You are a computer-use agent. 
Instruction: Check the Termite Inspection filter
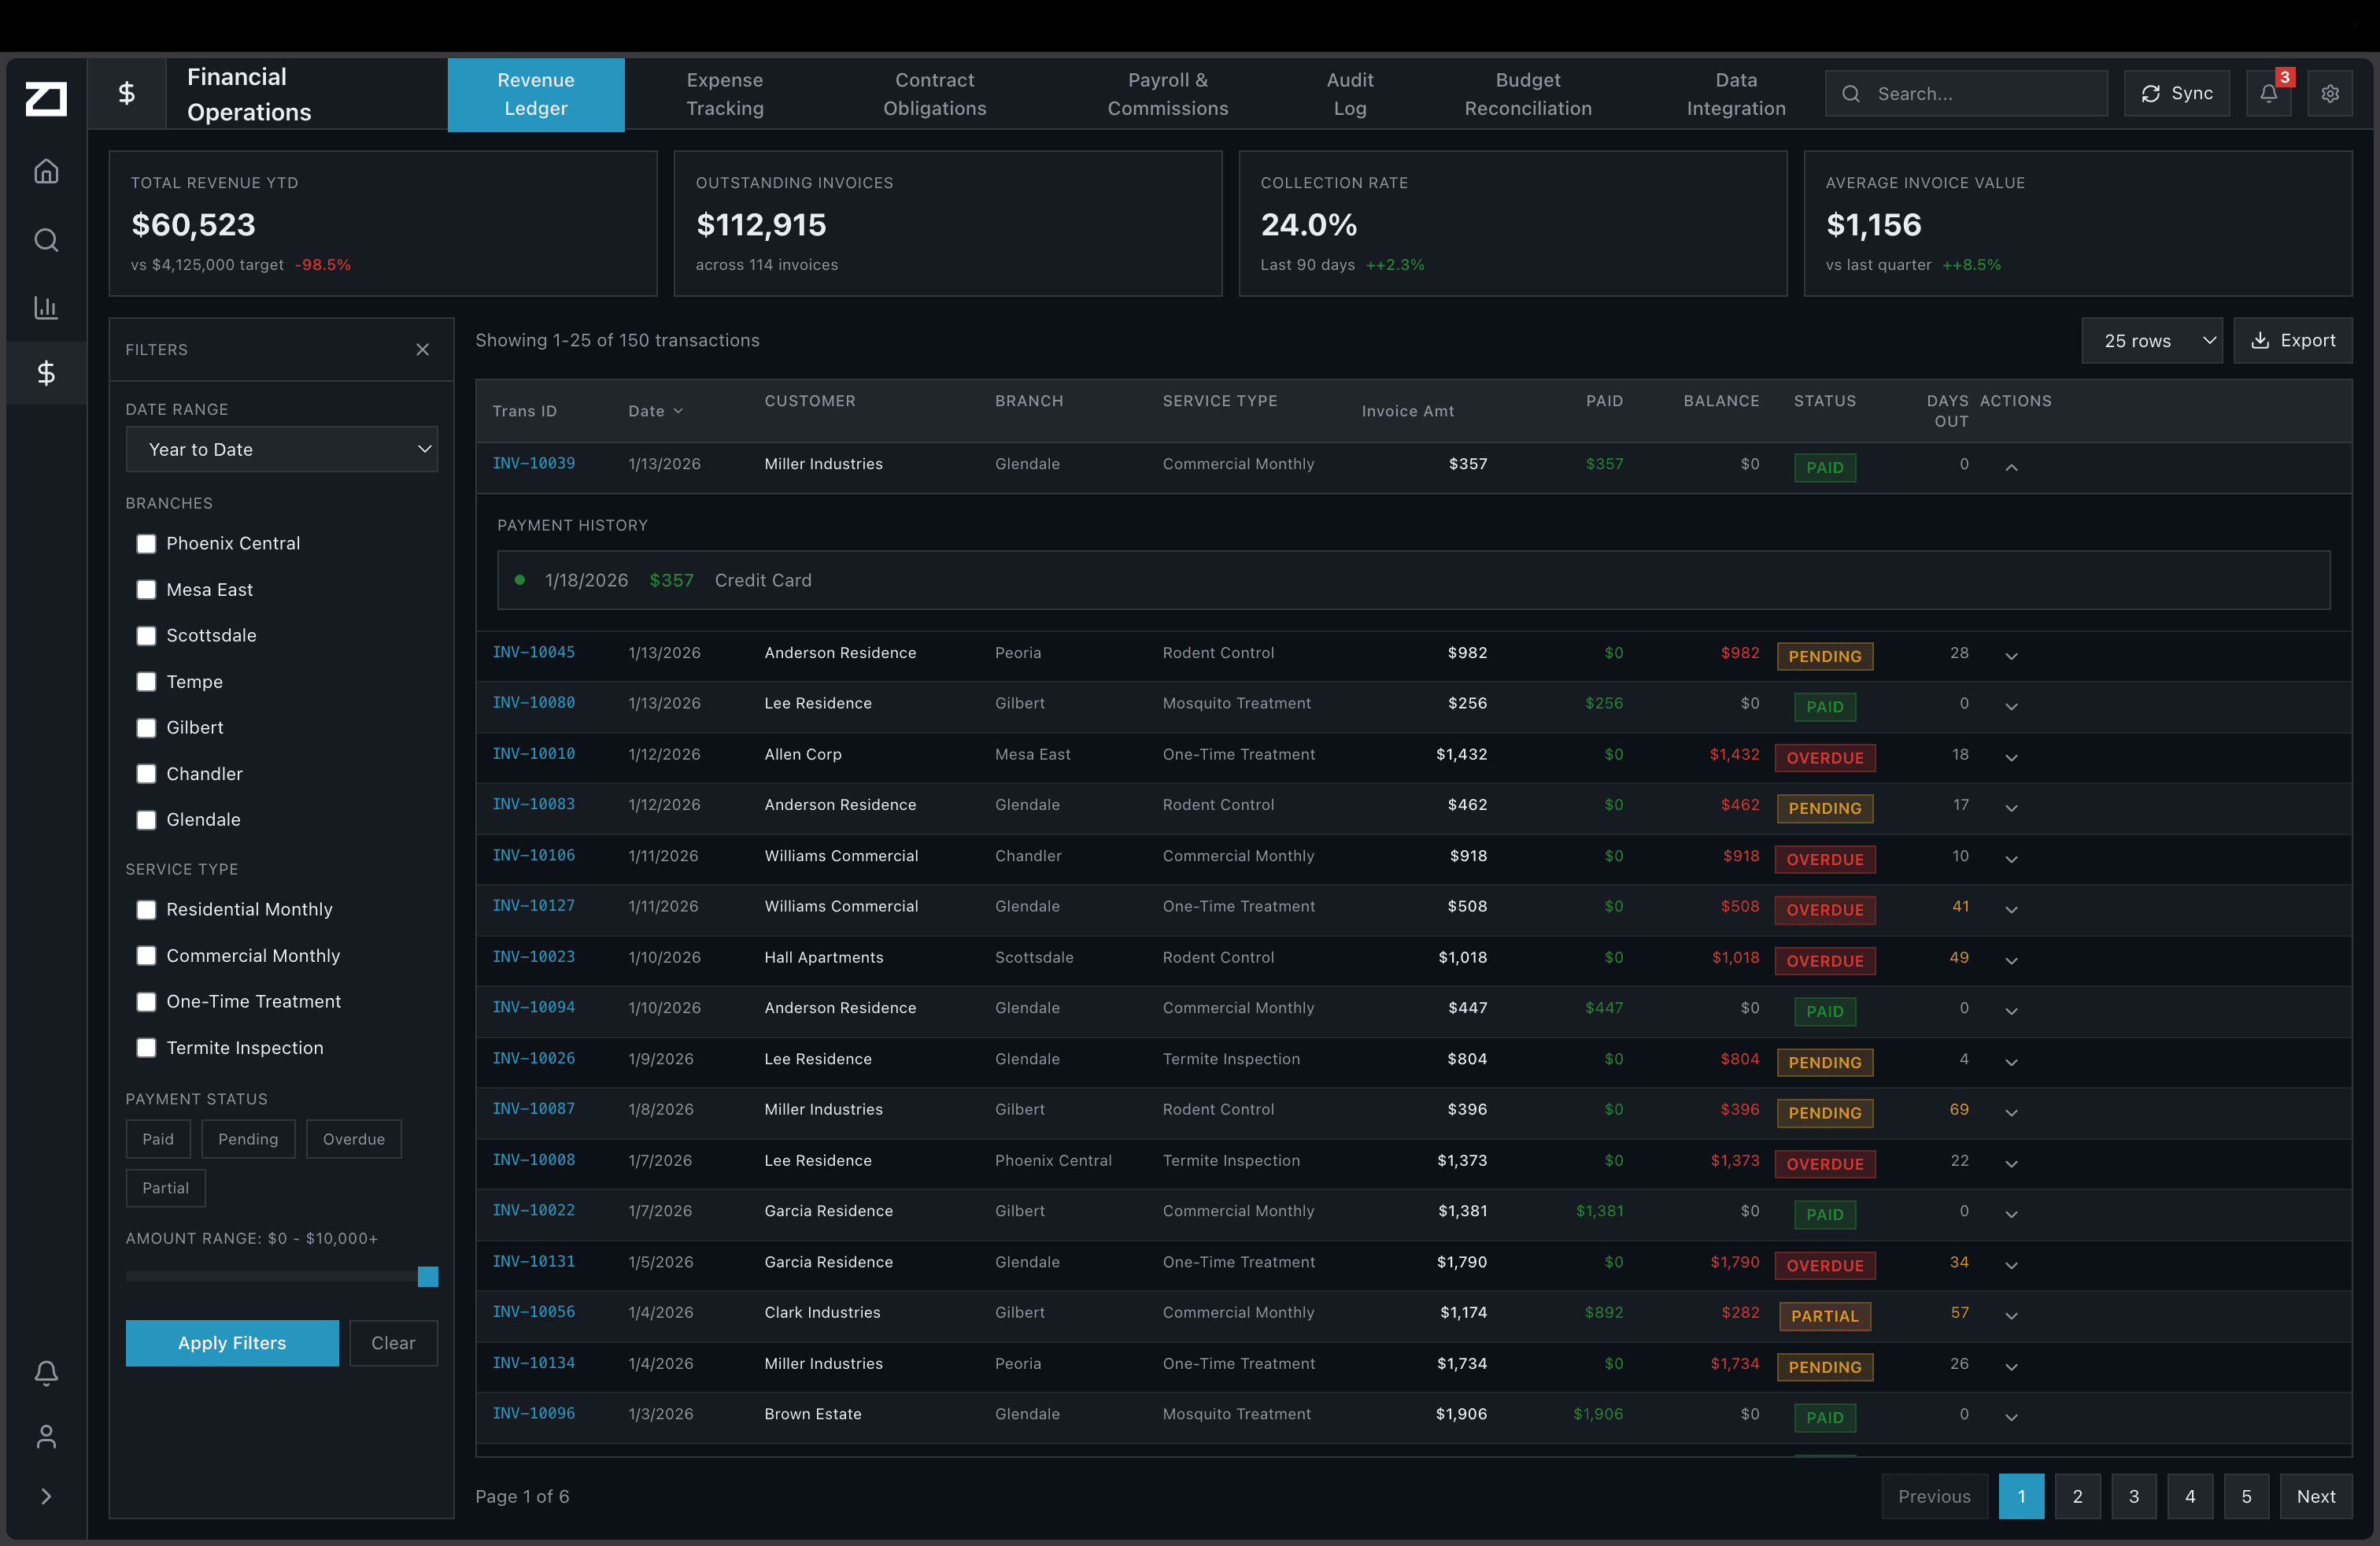pyautogui.click(x=146, y=1047)
